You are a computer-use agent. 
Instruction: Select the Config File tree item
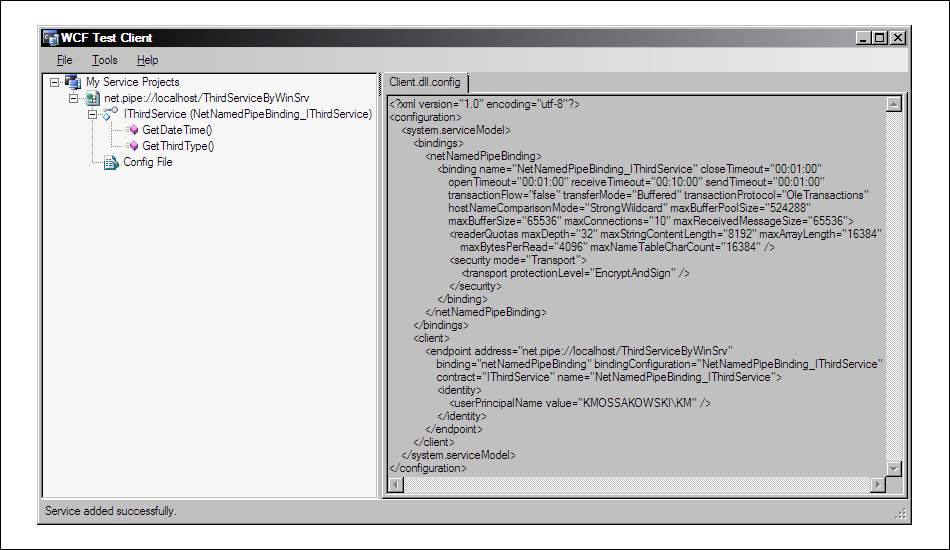click(x=148, y=162)
